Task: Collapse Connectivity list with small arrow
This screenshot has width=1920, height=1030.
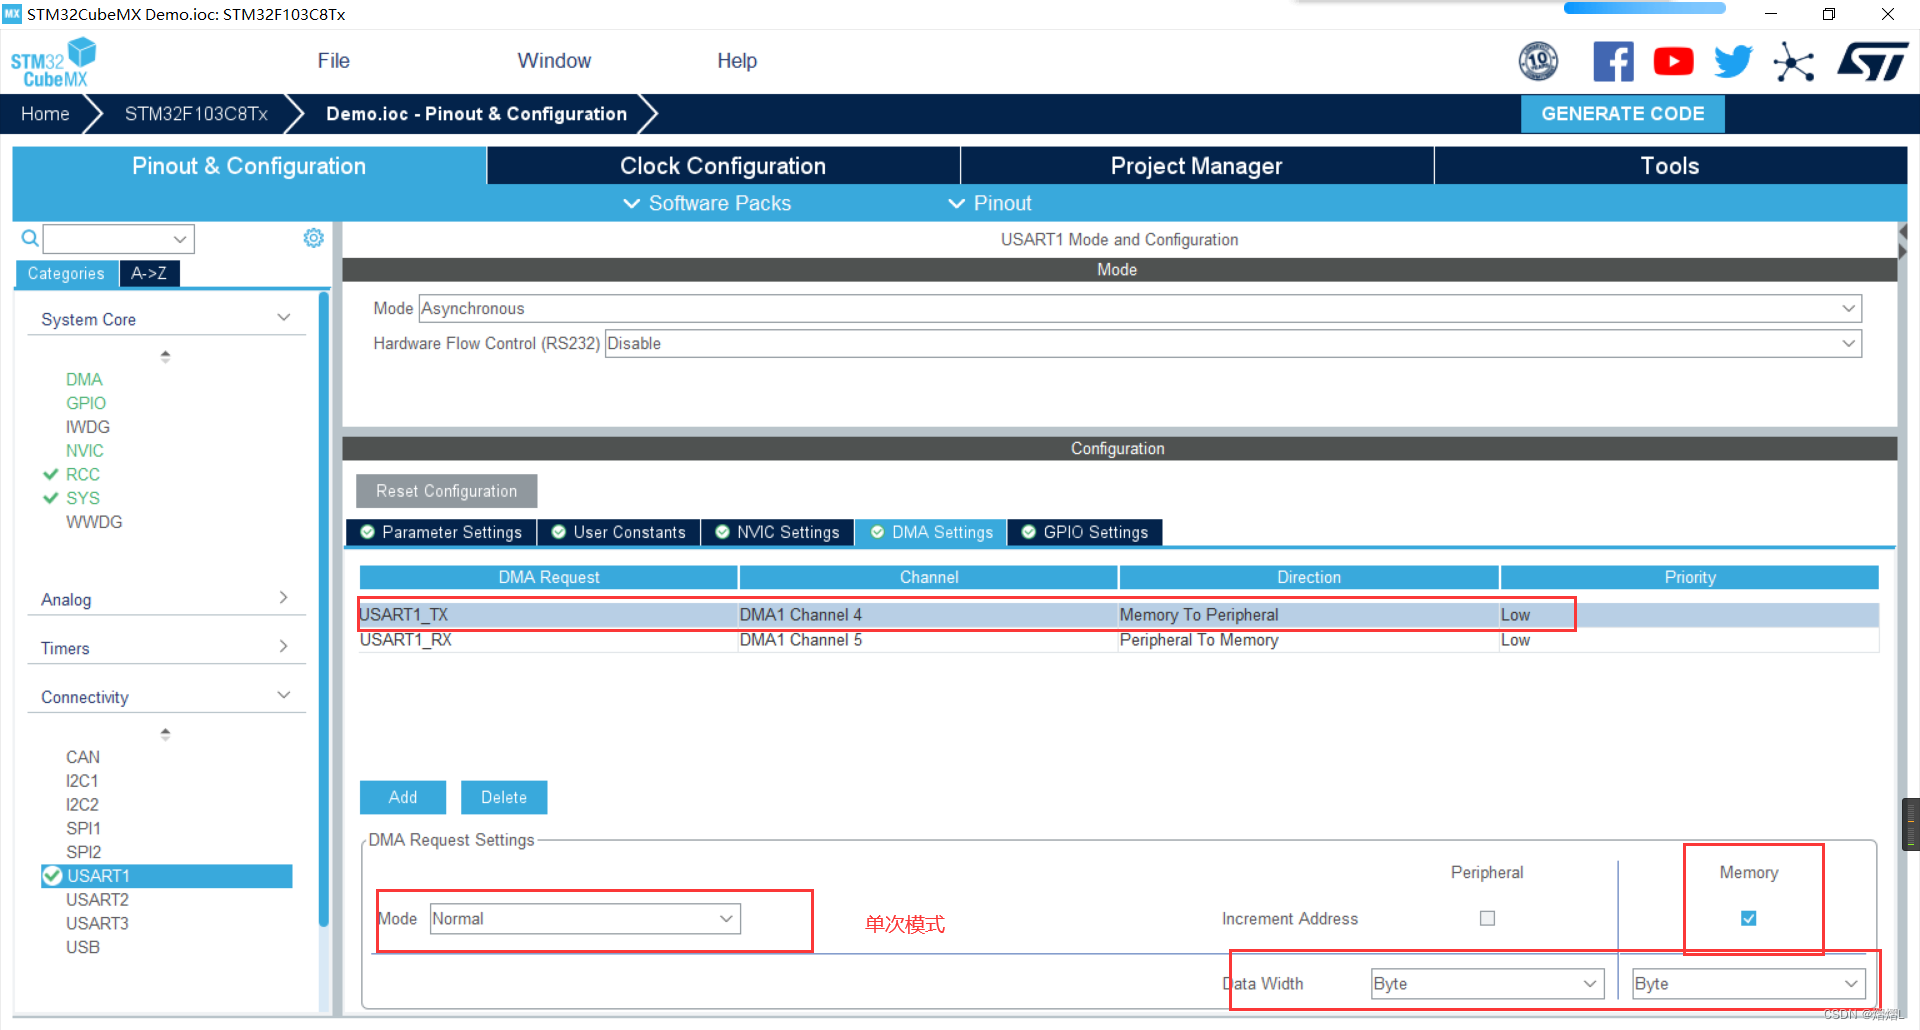Action: (x=165, y=734)
